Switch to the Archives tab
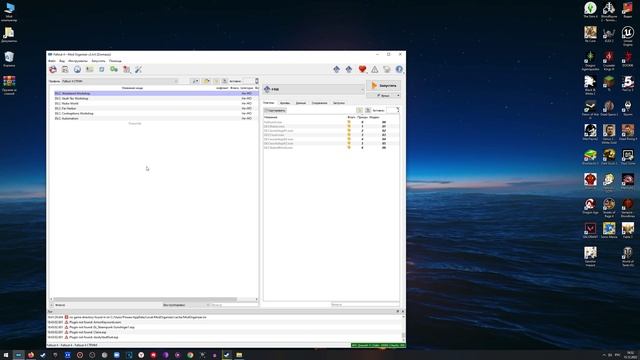The image size is (640, 360). click(284, 103)
